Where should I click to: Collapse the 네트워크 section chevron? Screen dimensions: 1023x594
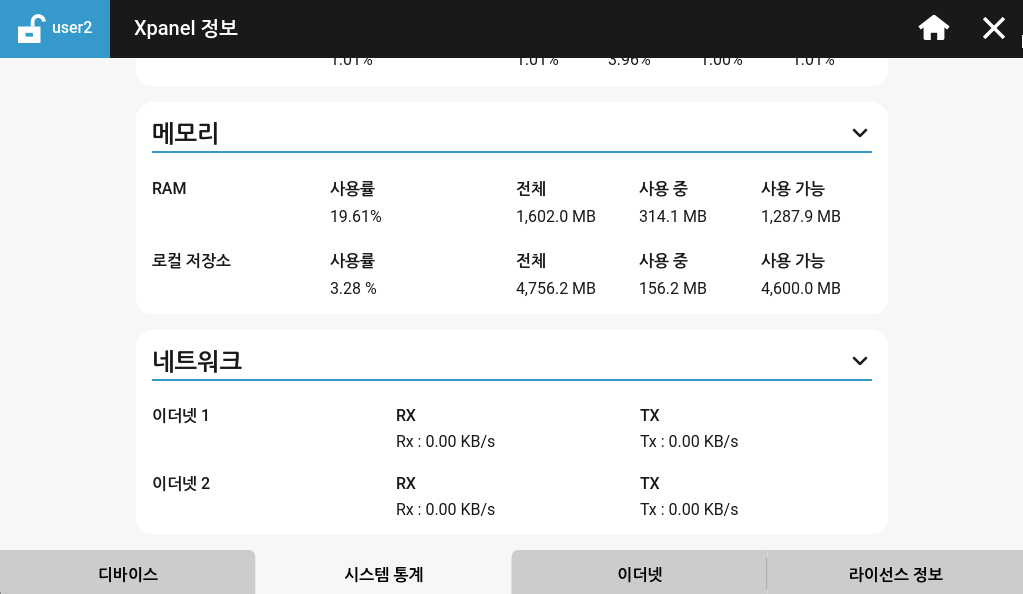(860, 361)
